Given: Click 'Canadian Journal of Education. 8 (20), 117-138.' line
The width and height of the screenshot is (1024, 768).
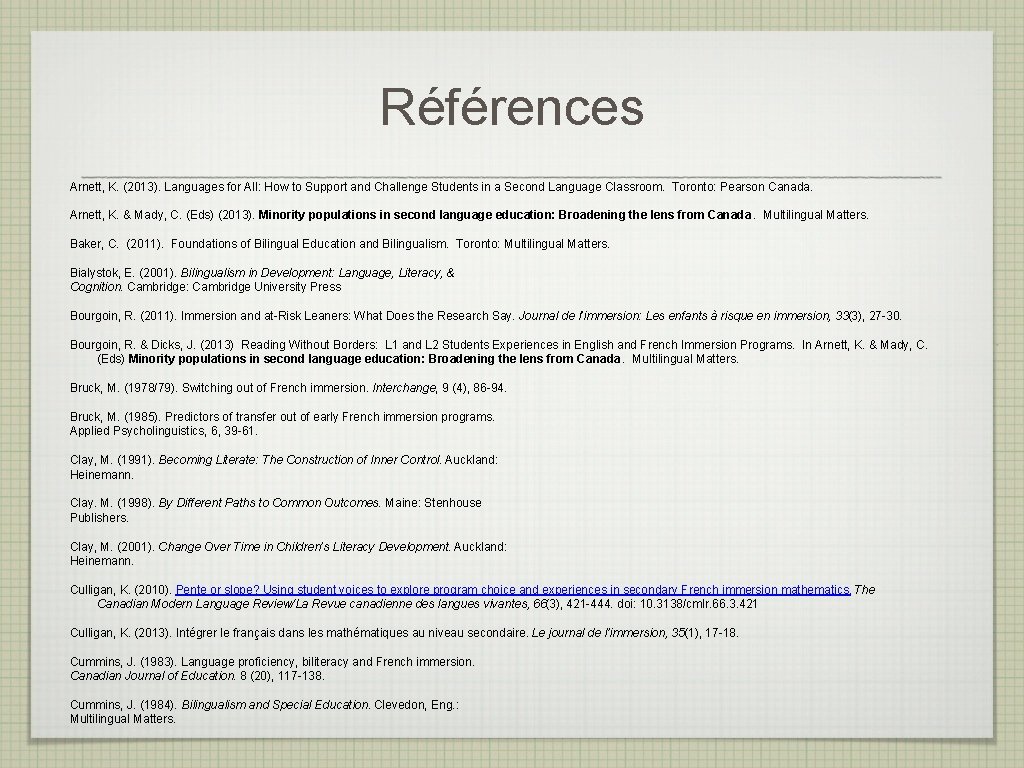Looking at the screenshot, I should [197, 676].
